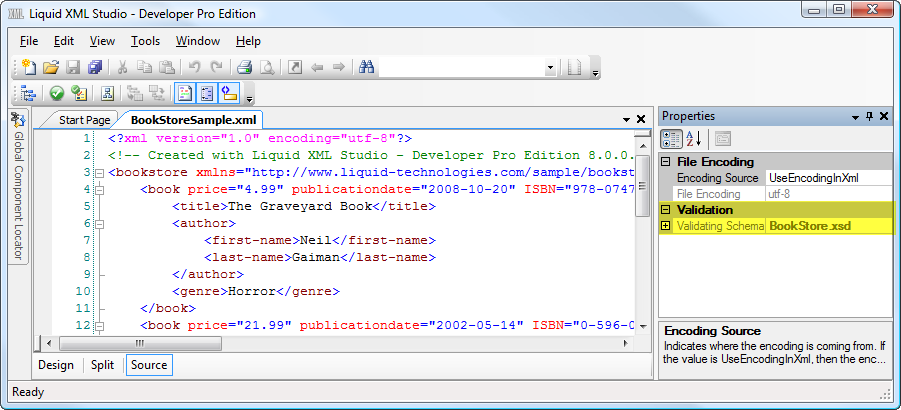Collapse the bookstore element on line 3
The image size is (901, 410).
point(99,173)
